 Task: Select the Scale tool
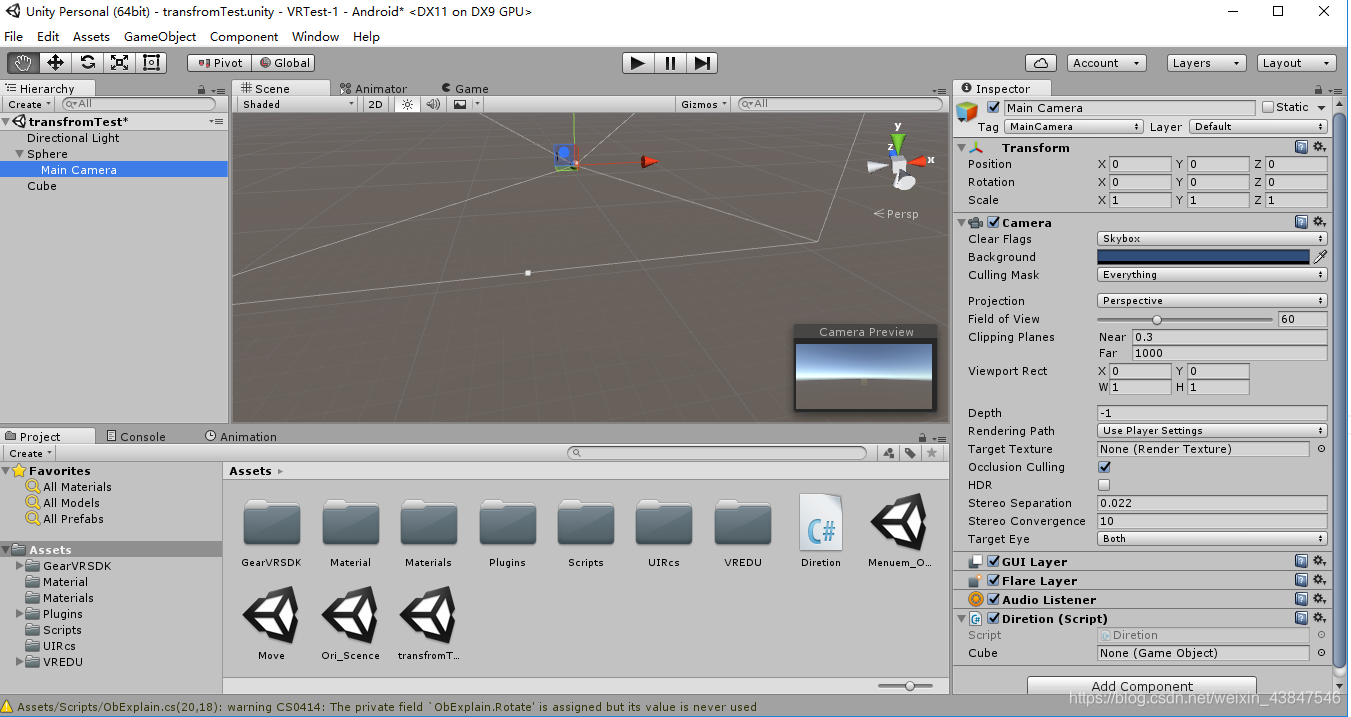[119, 63]
